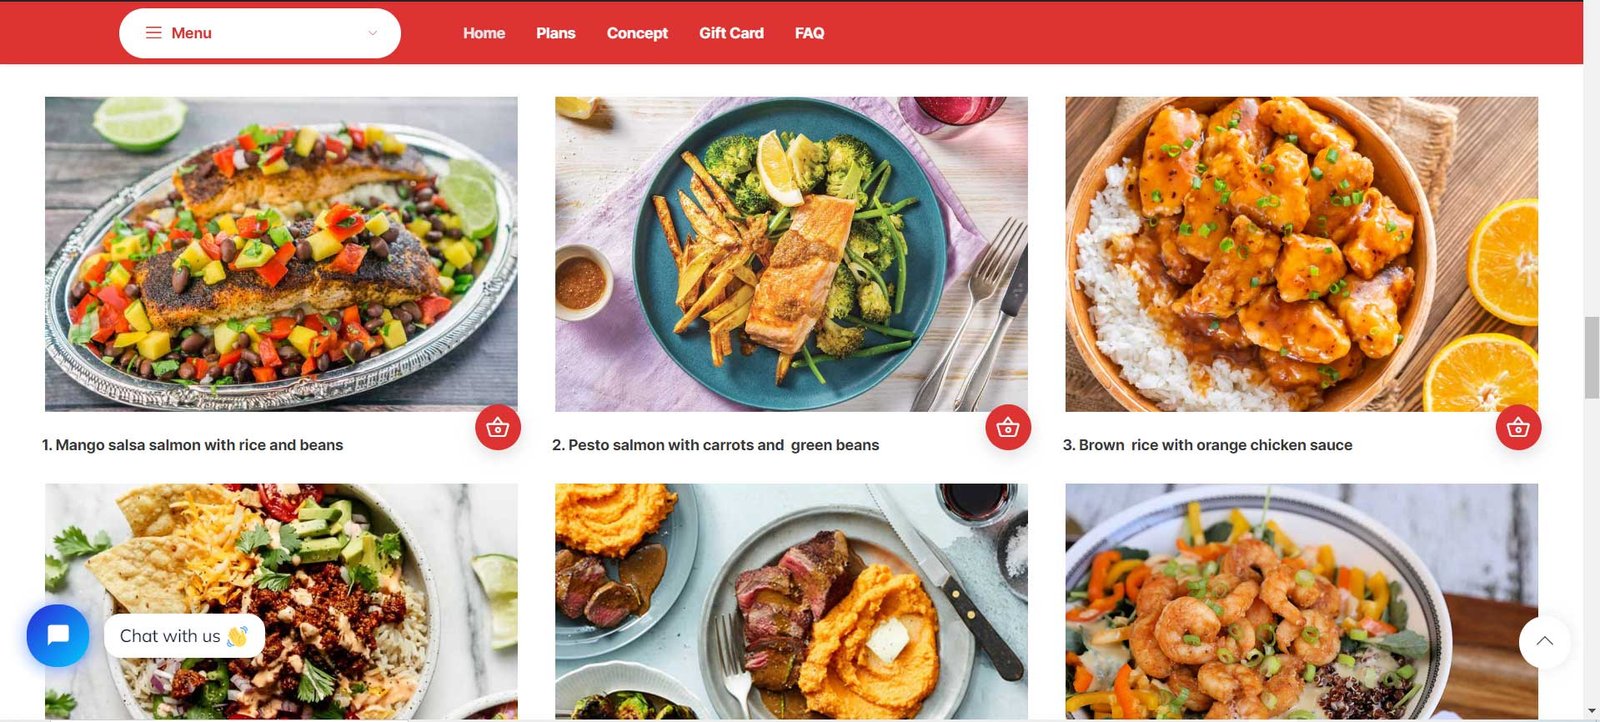This screenshot has height=722, width=1600.
Task: Expand the Menu dropdown chevron
Action: pos(372,33)
